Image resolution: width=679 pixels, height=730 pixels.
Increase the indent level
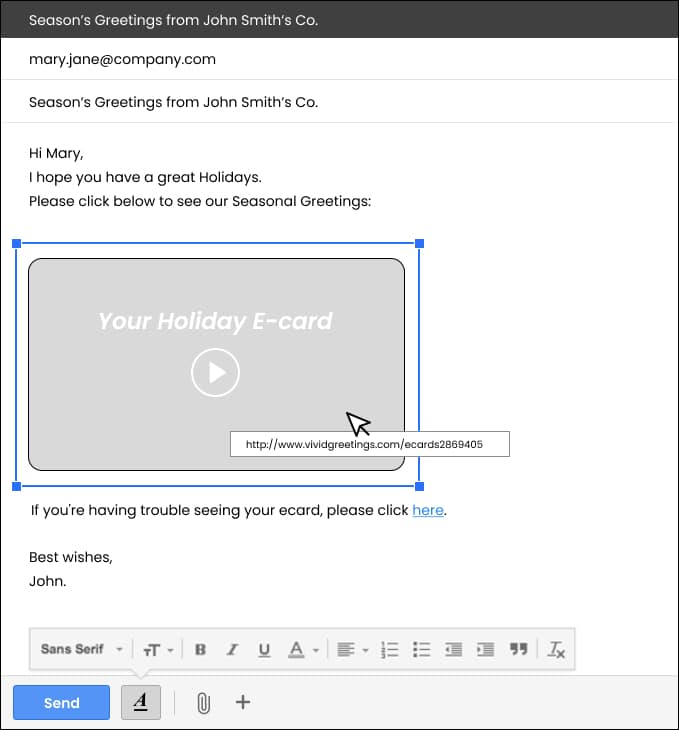coord(485,650)
